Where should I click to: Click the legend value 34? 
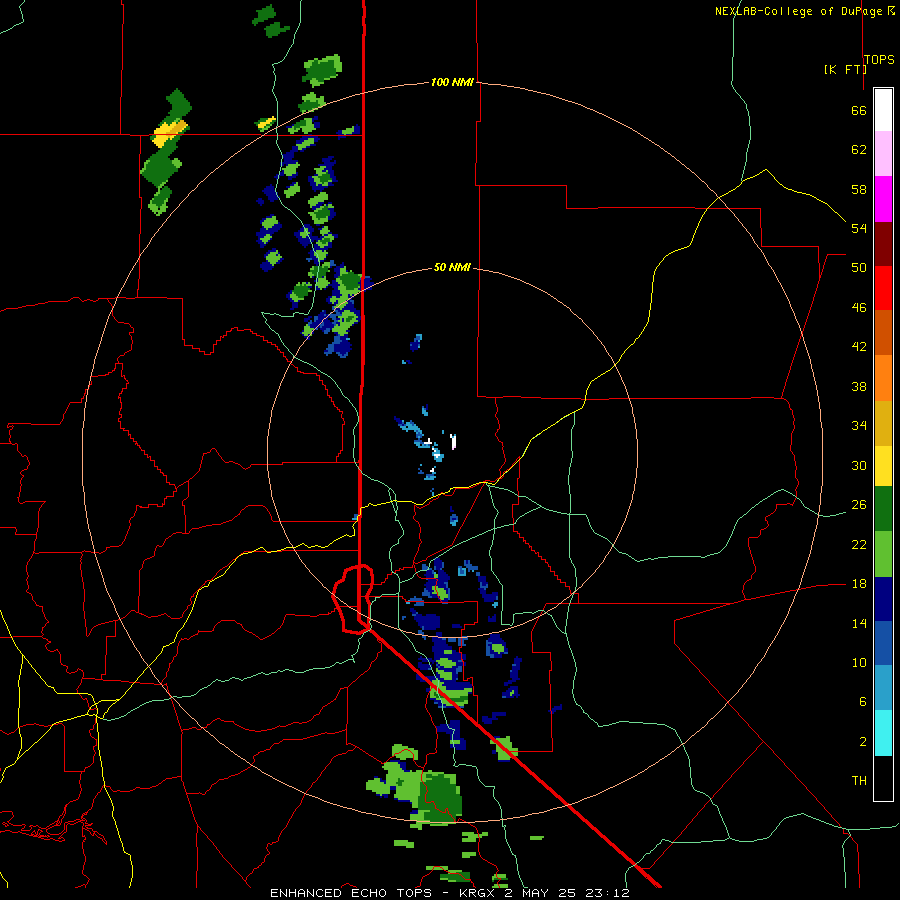pos(859,425)
